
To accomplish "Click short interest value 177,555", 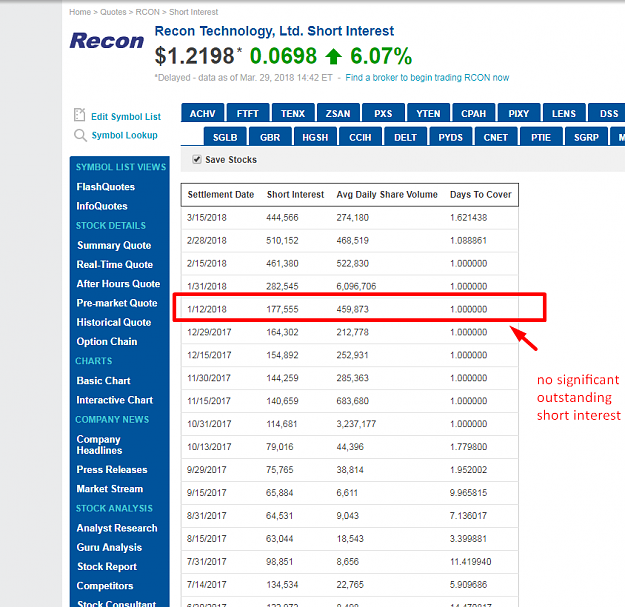I will click(282, 309).
